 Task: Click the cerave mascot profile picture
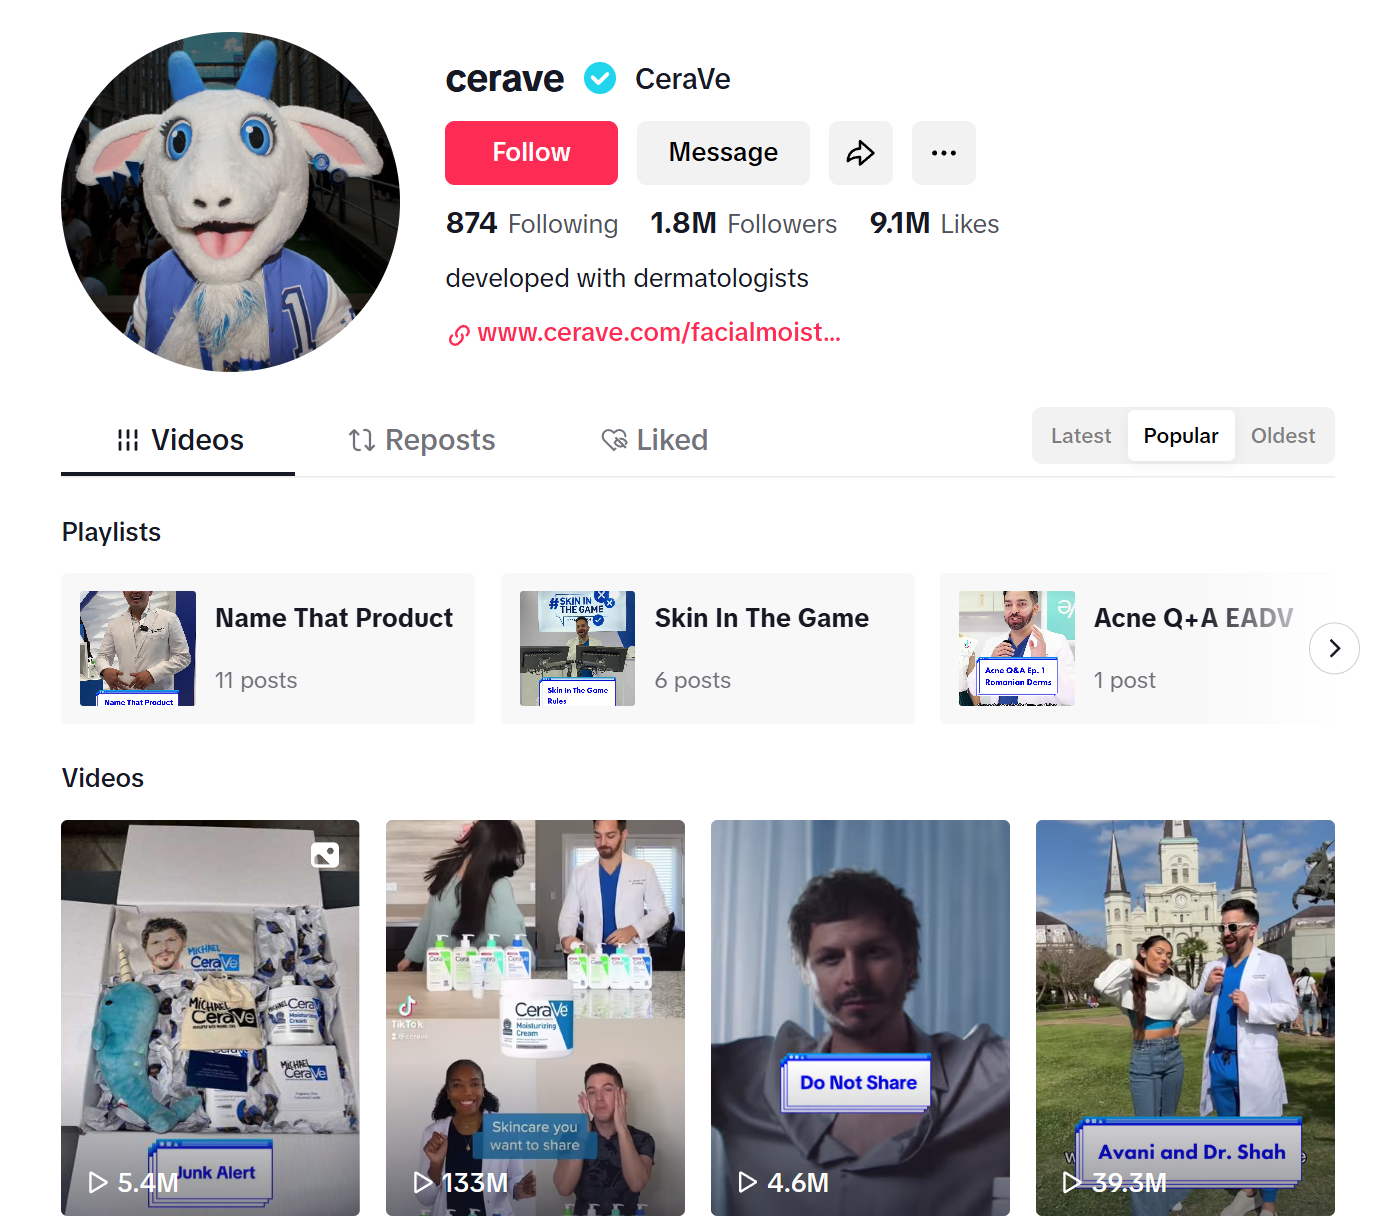click(x=231, y=202)
